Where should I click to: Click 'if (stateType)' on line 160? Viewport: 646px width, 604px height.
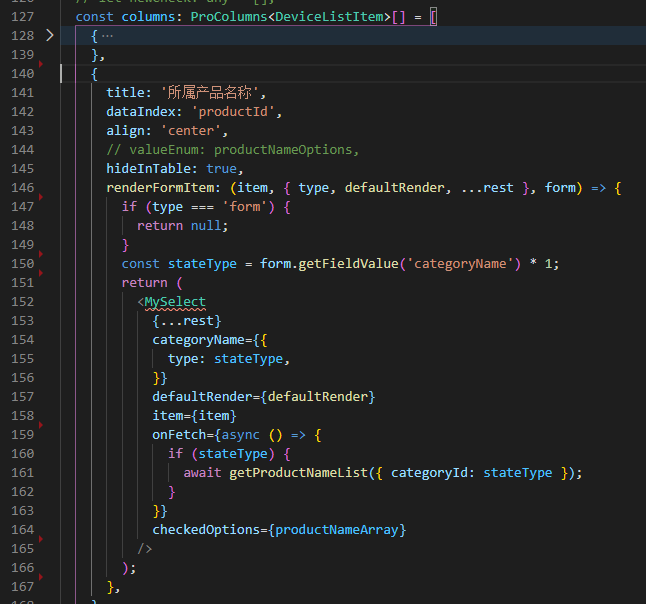pos(221,454)
